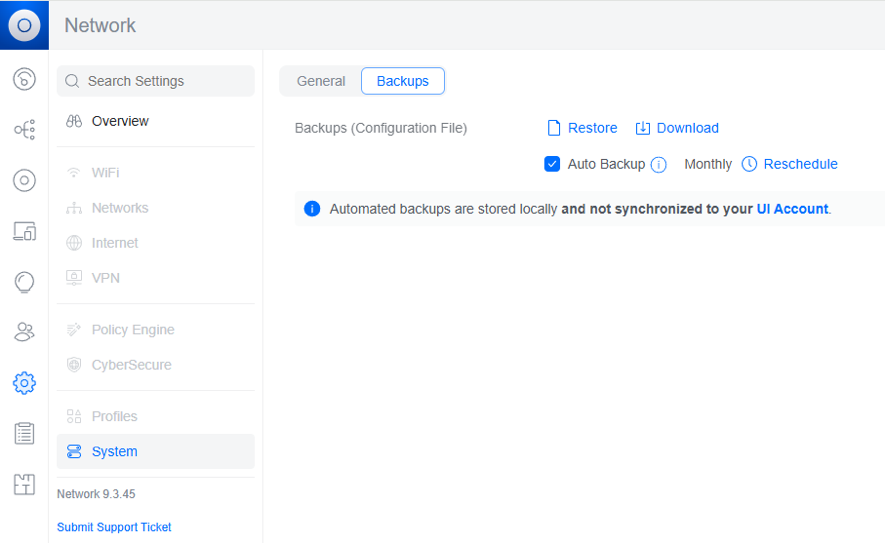Open the UI Account link

tap(792, 209)
